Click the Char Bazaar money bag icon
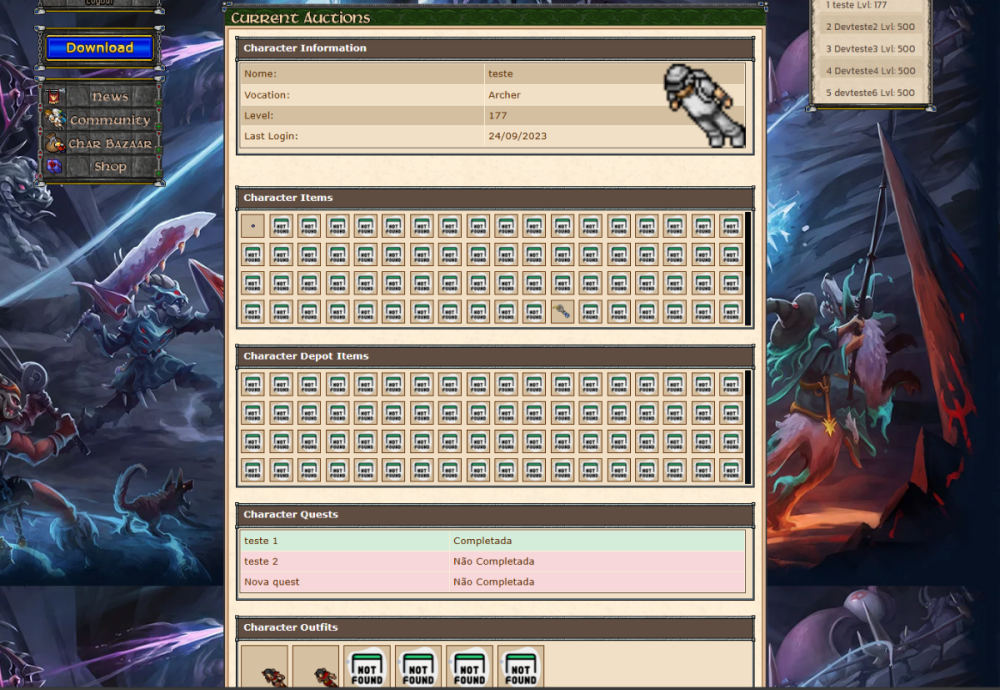The width and height of the screenshot is (1000, 690). click(54, 144)
